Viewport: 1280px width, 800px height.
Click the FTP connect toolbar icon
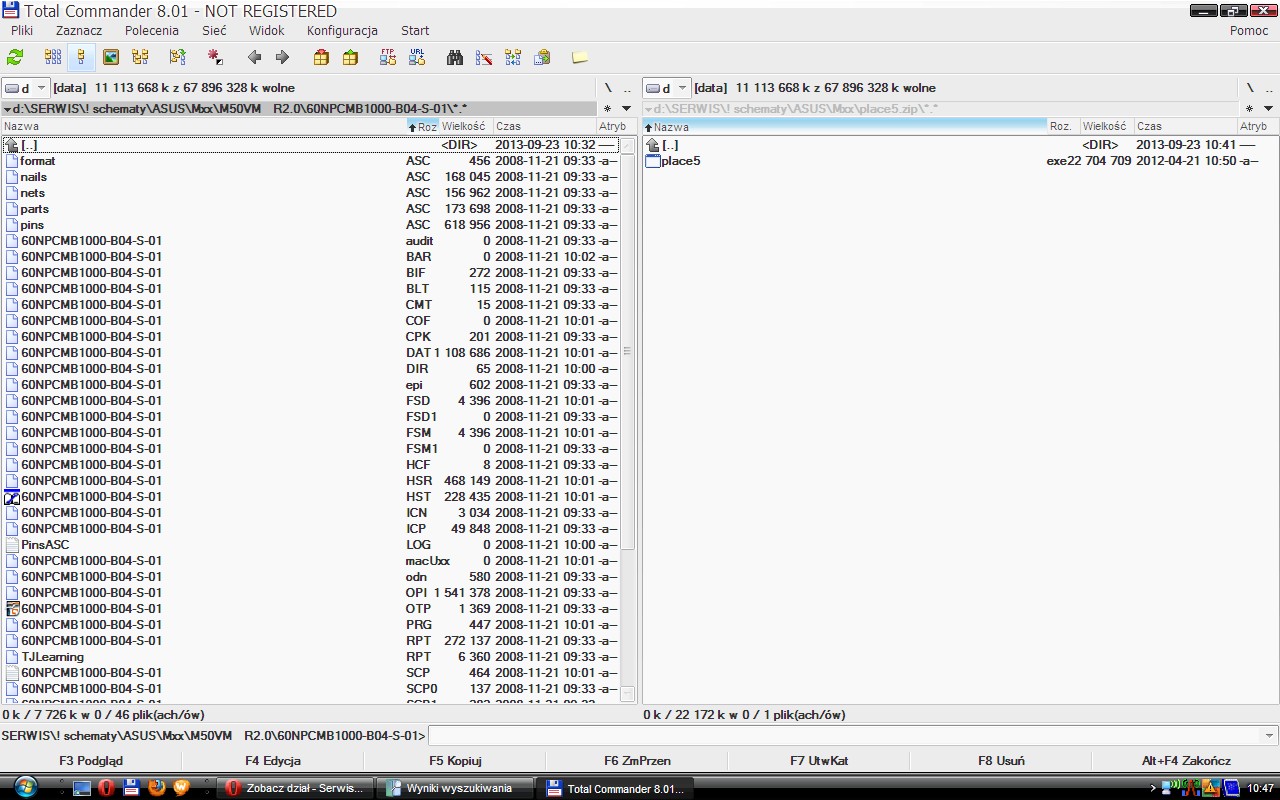point(388,58)
